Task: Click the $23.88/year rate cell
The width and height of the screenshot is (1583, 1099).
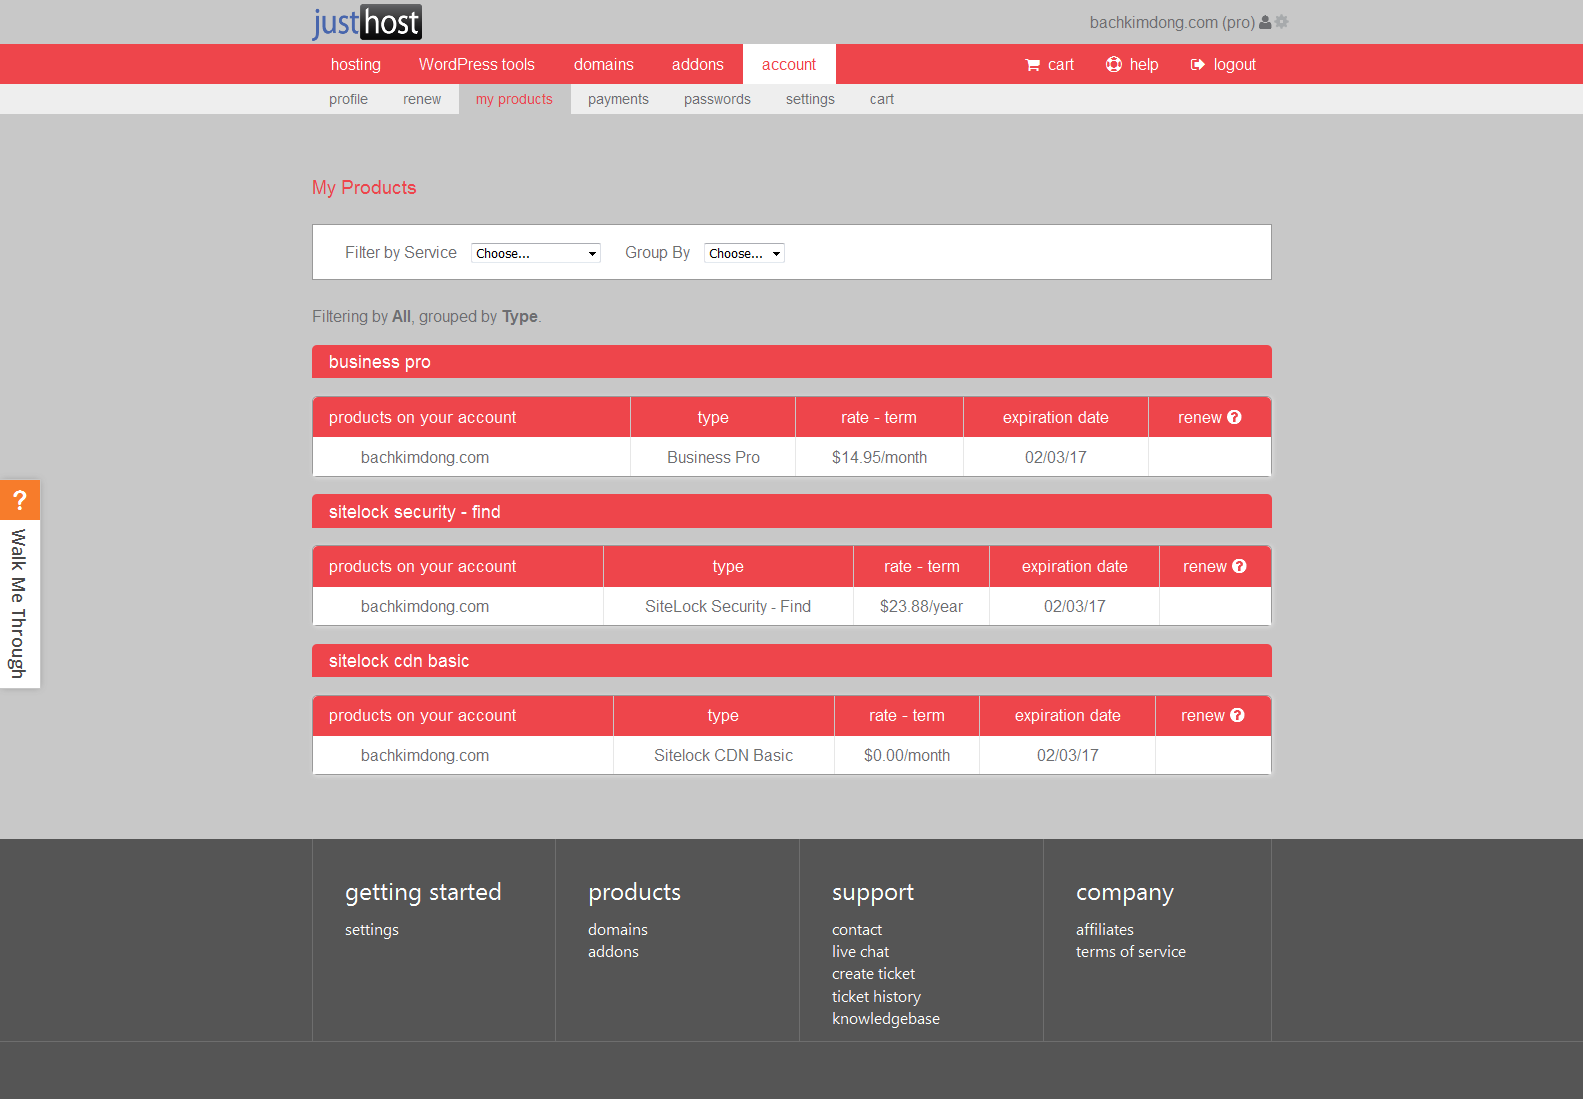Action: (x=921, y=606)
